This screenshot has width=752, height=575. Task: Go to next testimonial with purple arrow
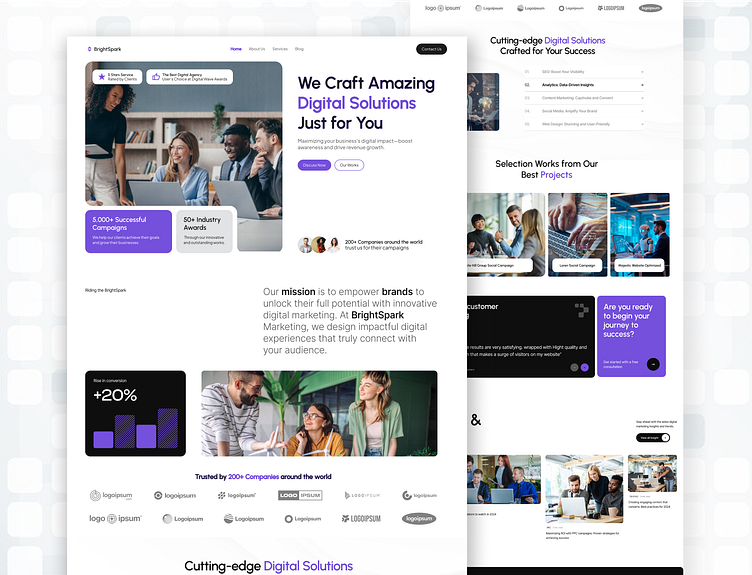coord(585,367)
